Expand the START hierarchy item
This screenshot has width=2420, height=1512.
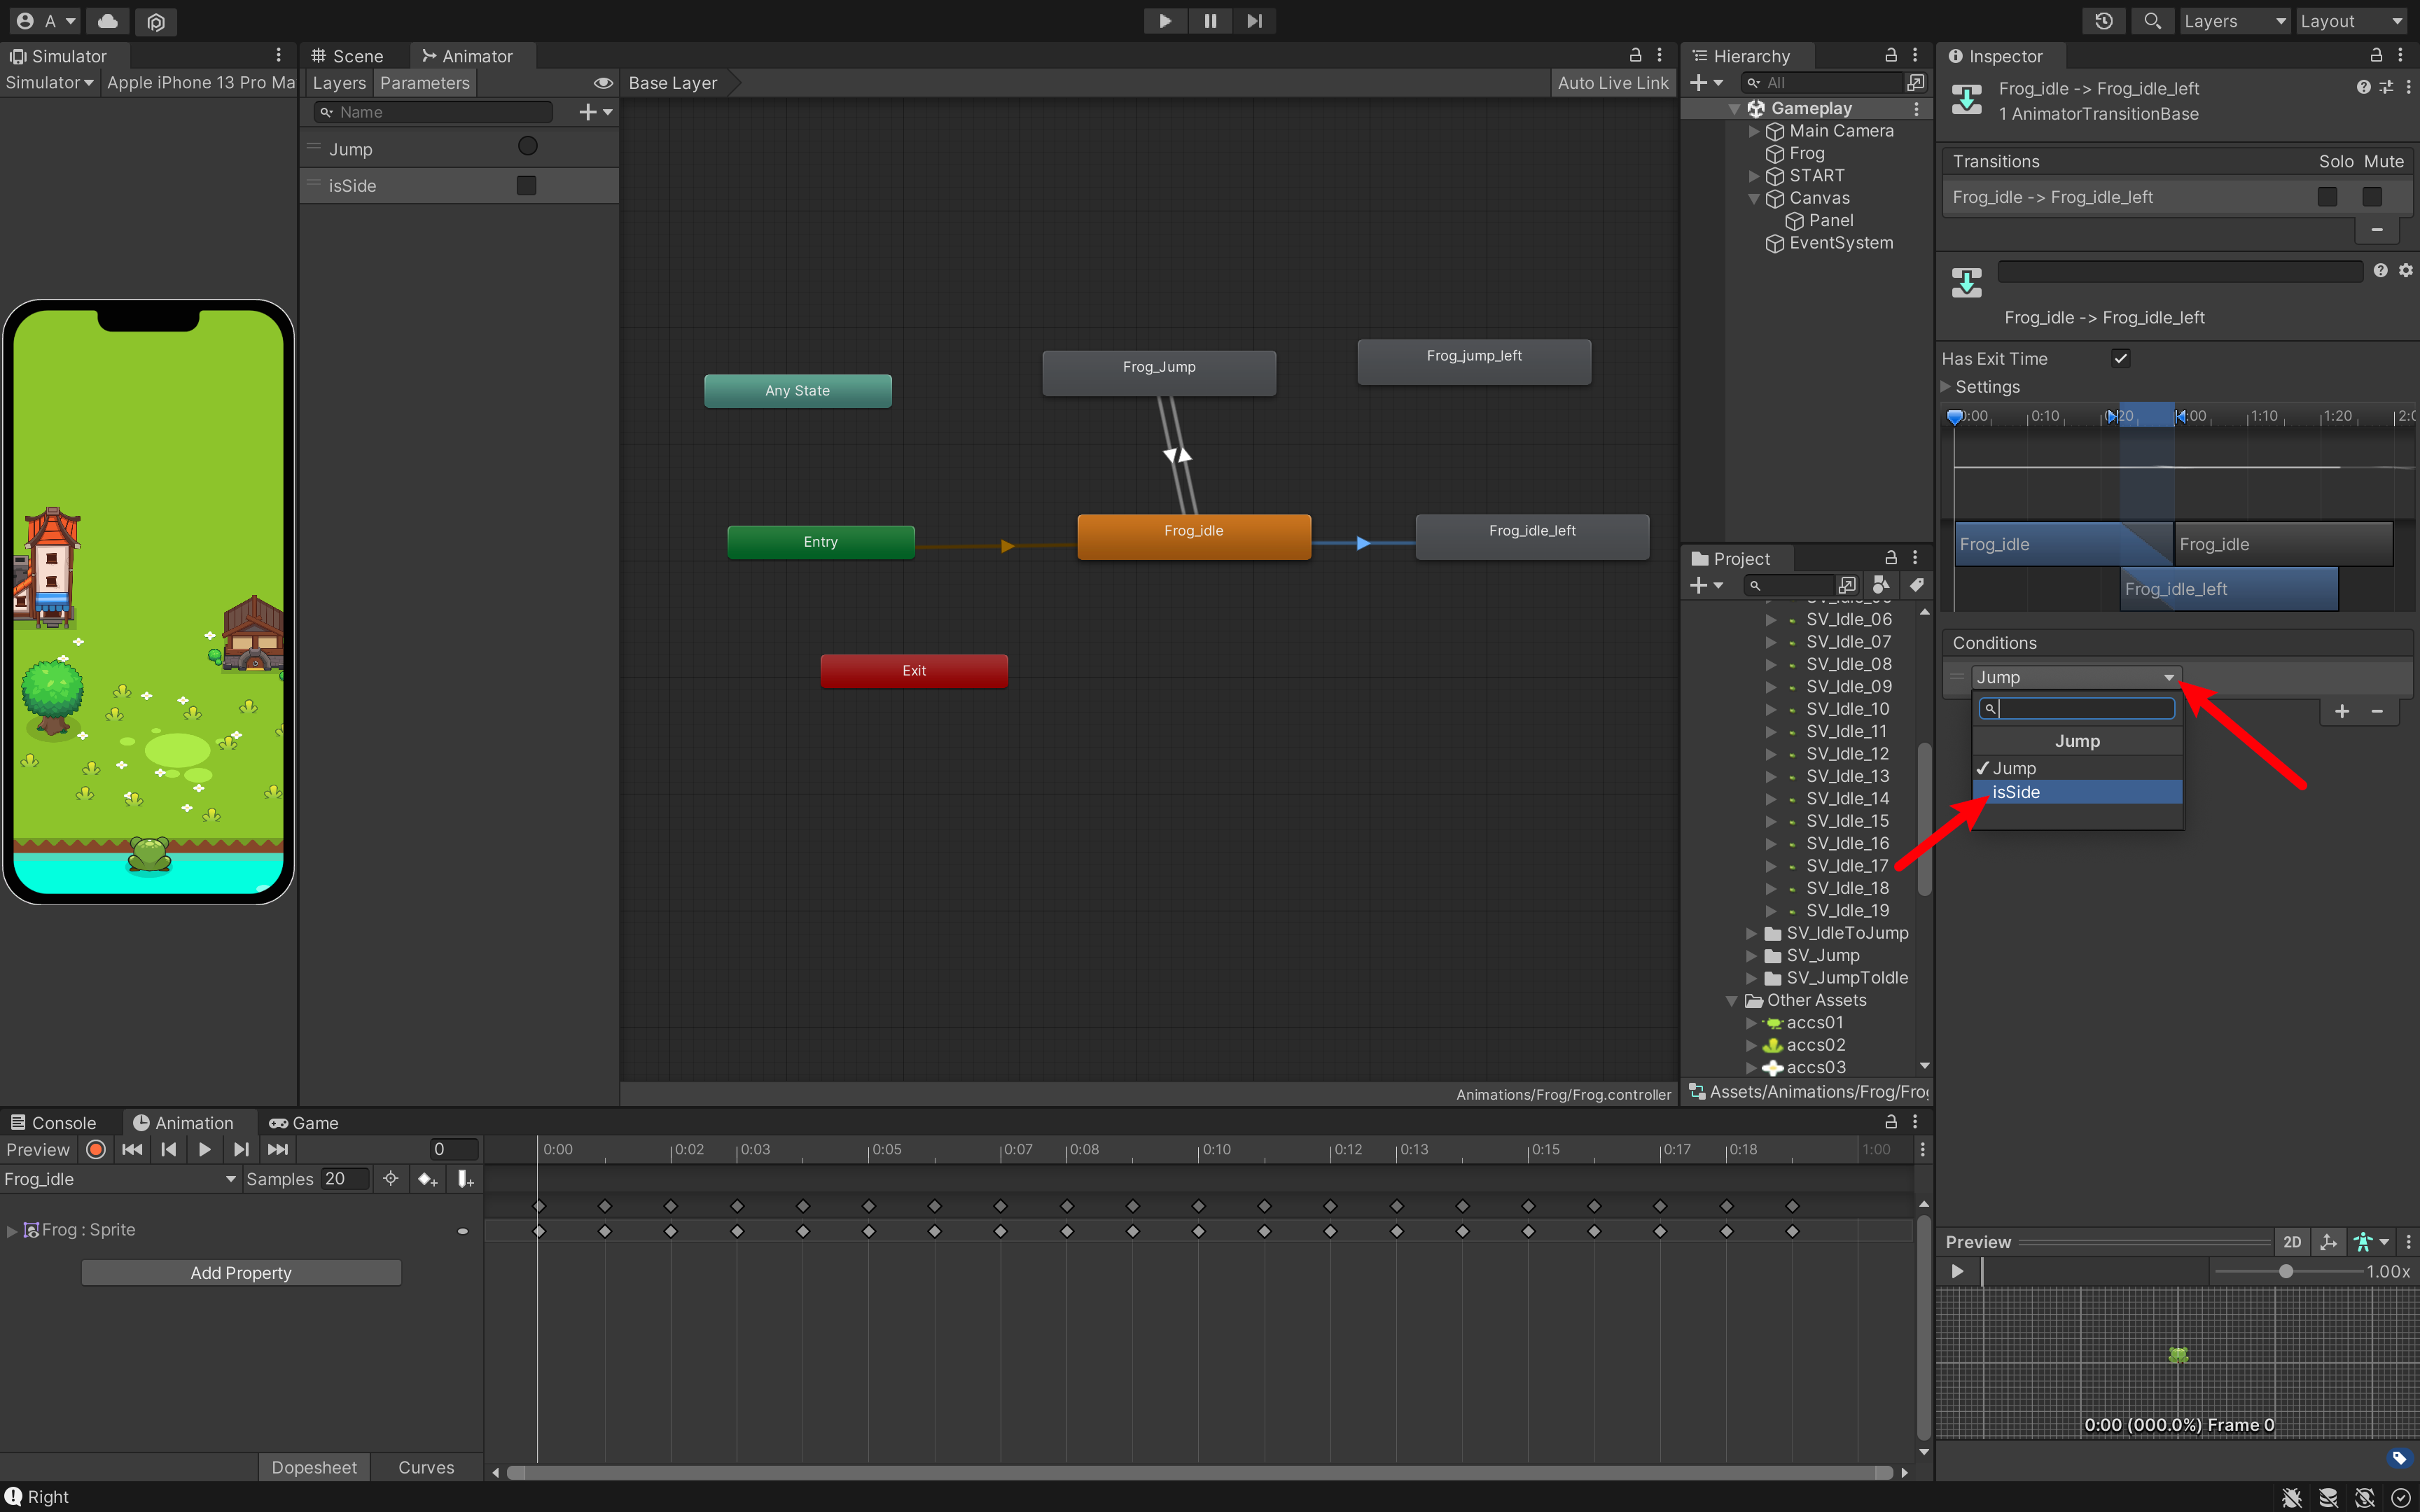(1754, 176)
